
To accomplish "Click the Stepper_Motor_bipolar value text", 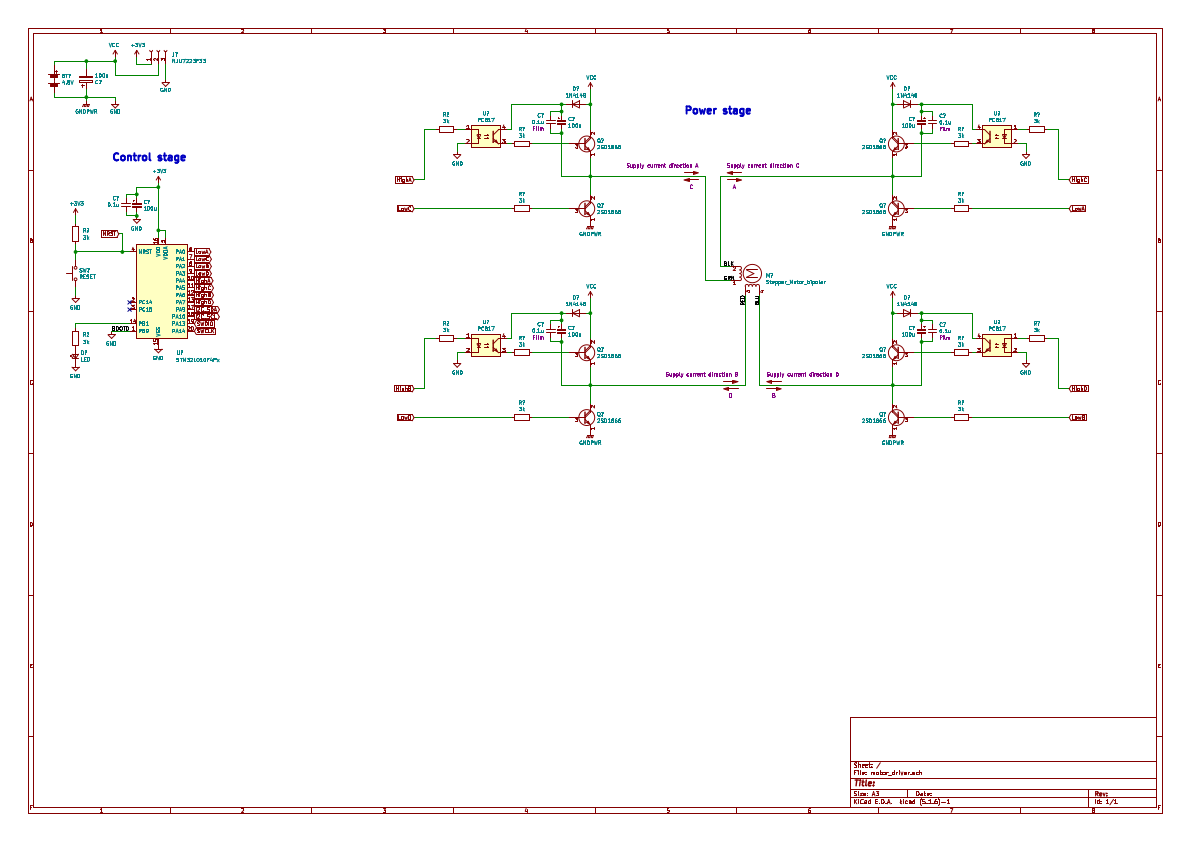I will 795,282.
